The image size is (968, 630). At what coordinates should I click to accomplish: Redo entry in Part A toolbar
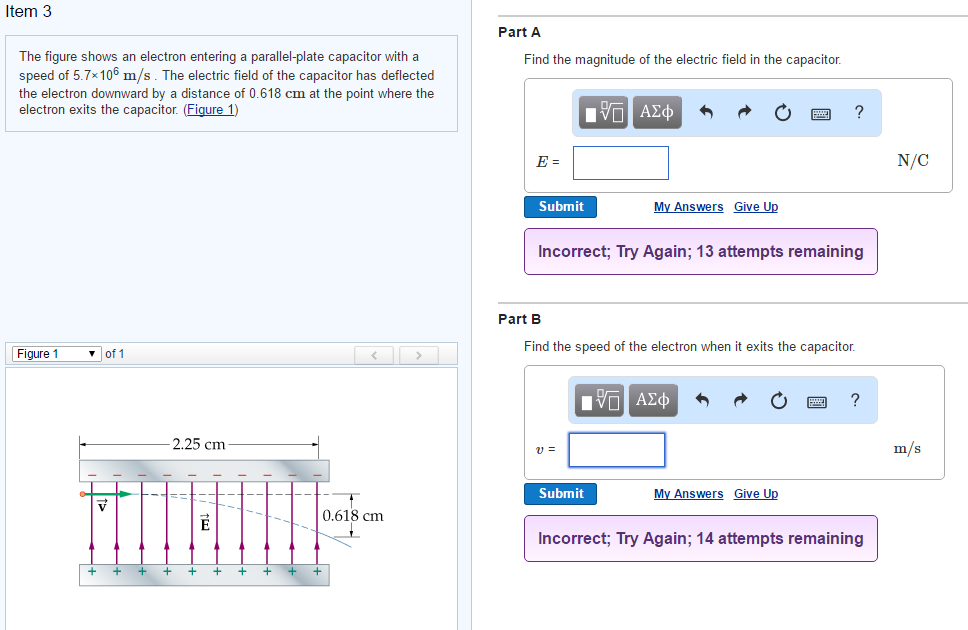pos(745,112)
